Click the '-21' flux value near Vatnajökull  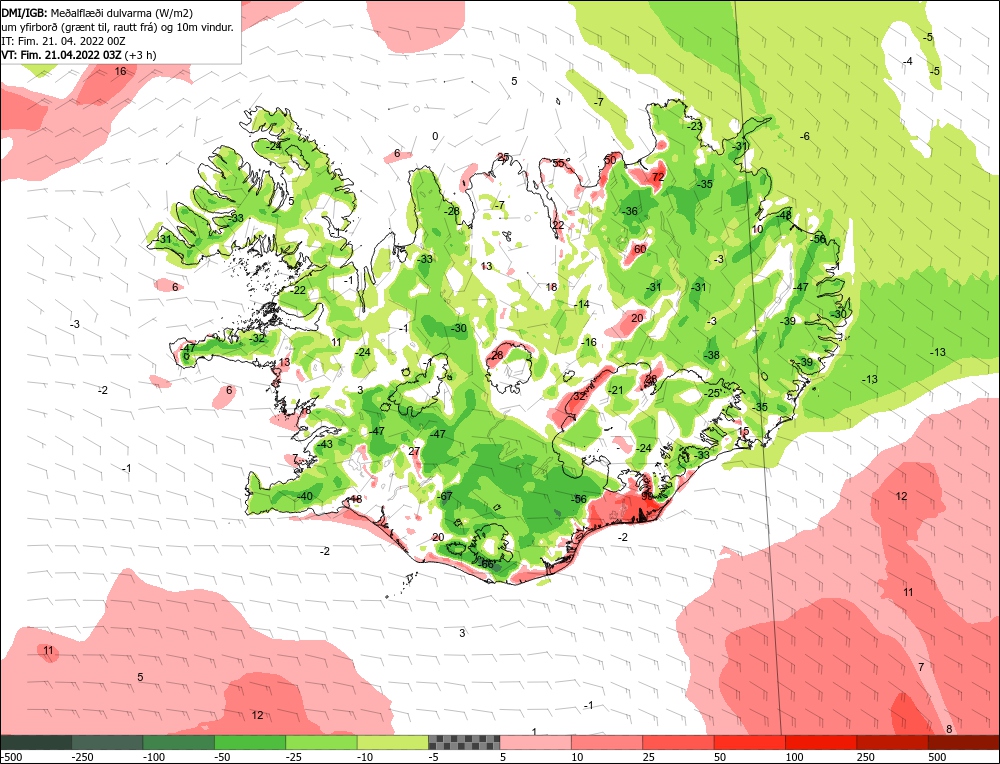coord(615,390)
